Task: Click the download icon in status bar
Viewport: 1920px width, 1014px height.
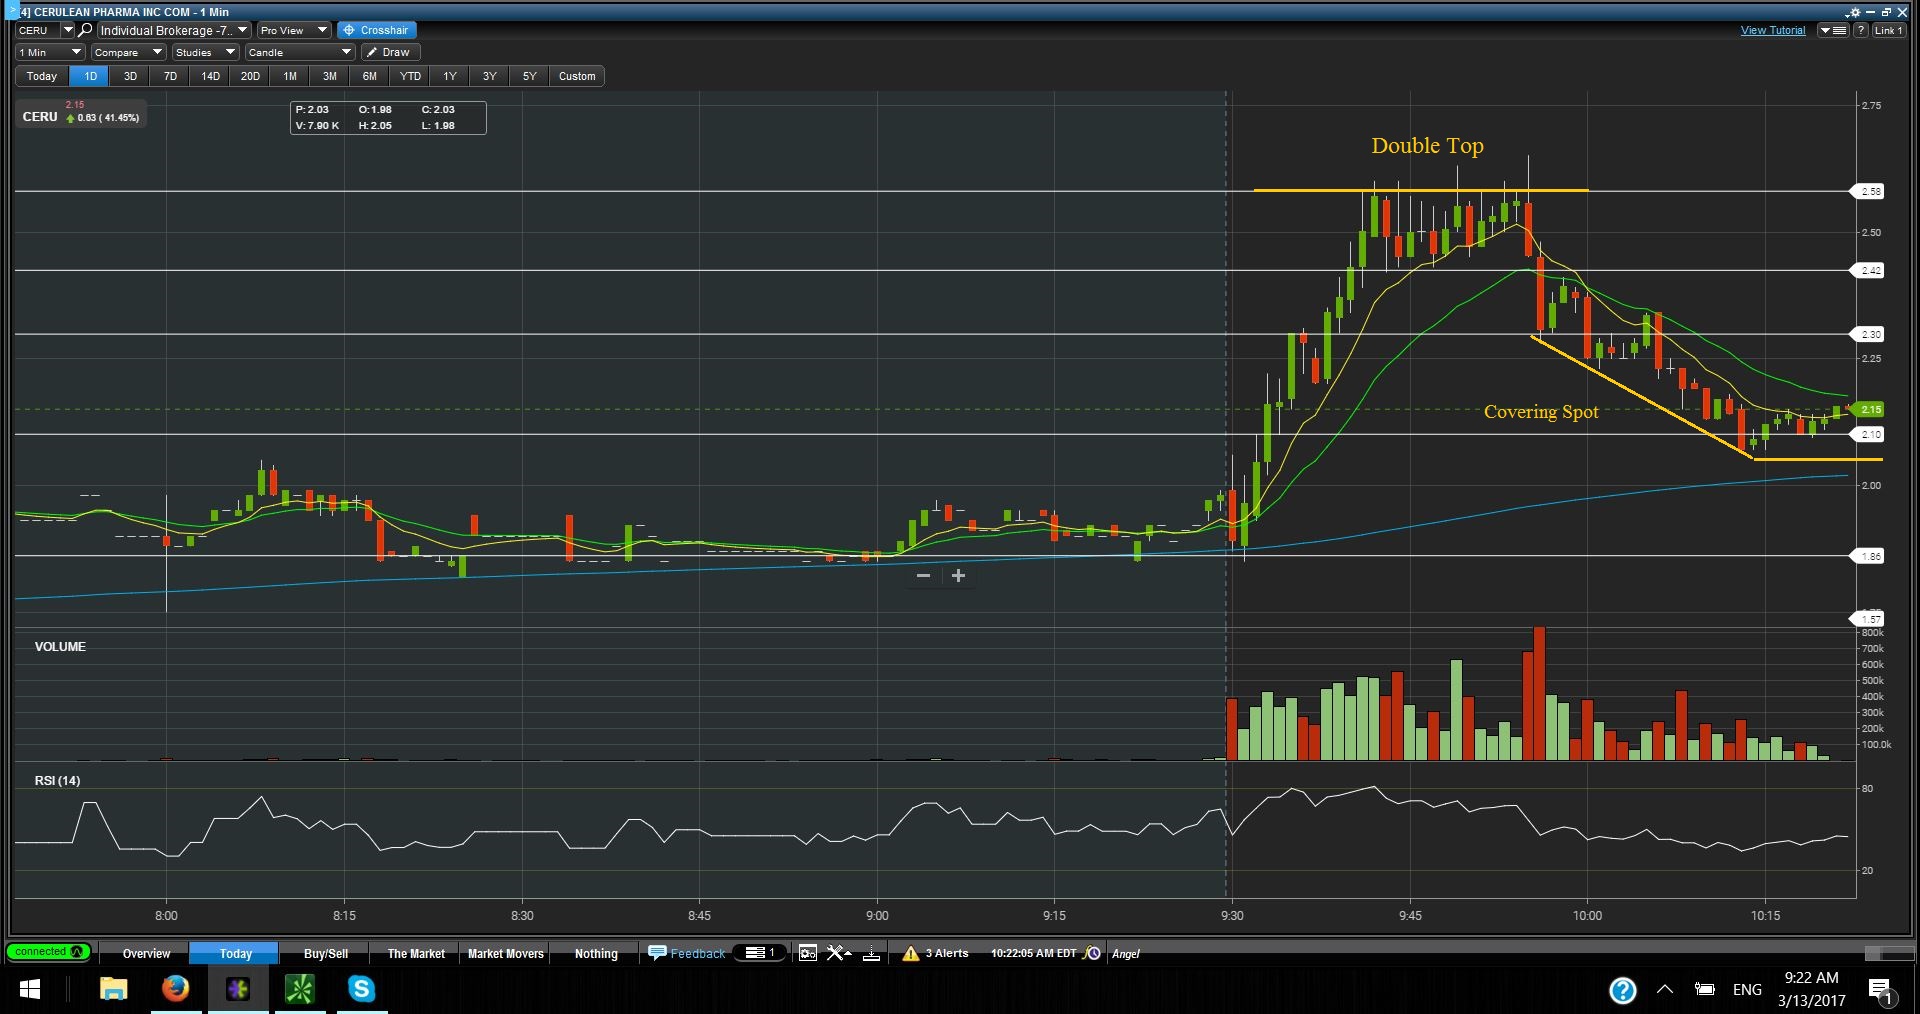Action: (871, 953)
